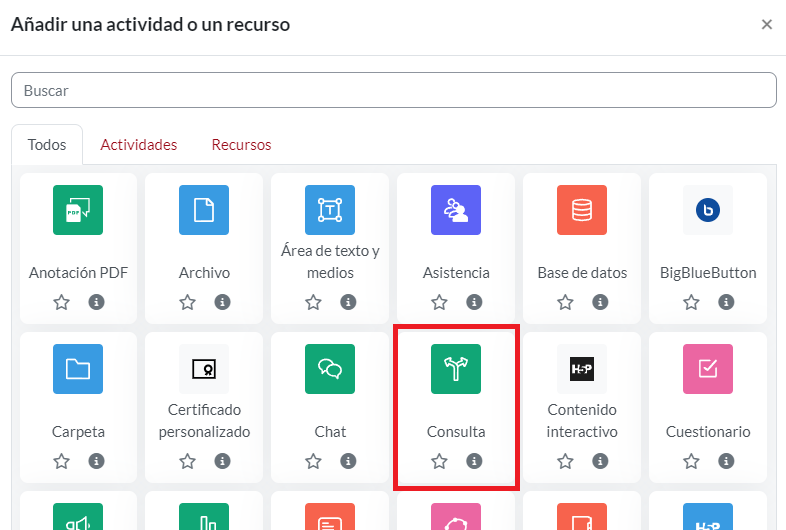Star Contenido interactivo as favorite

click(565, 461)
